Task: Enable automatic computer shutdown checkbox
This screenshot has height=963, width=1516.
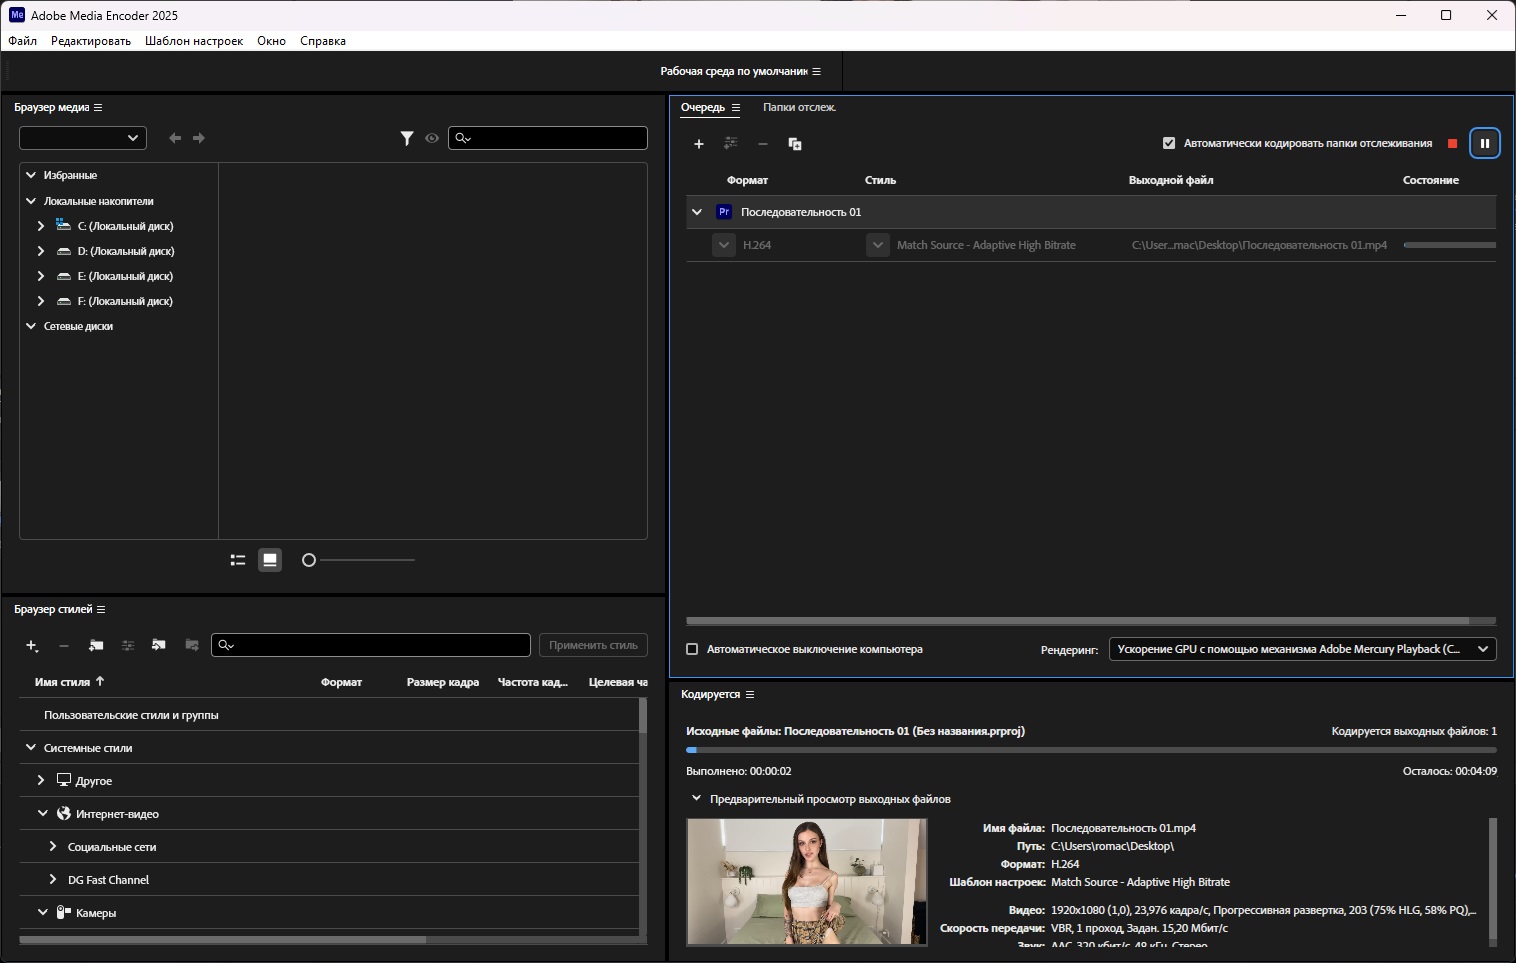Action: tap(692, 649)
